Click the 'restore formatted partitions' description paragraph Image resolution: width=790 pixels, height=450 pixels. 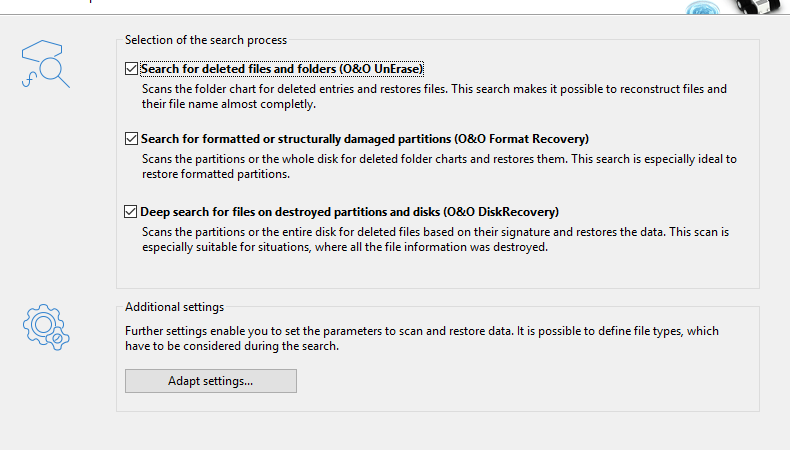click(x=439, y=166)
